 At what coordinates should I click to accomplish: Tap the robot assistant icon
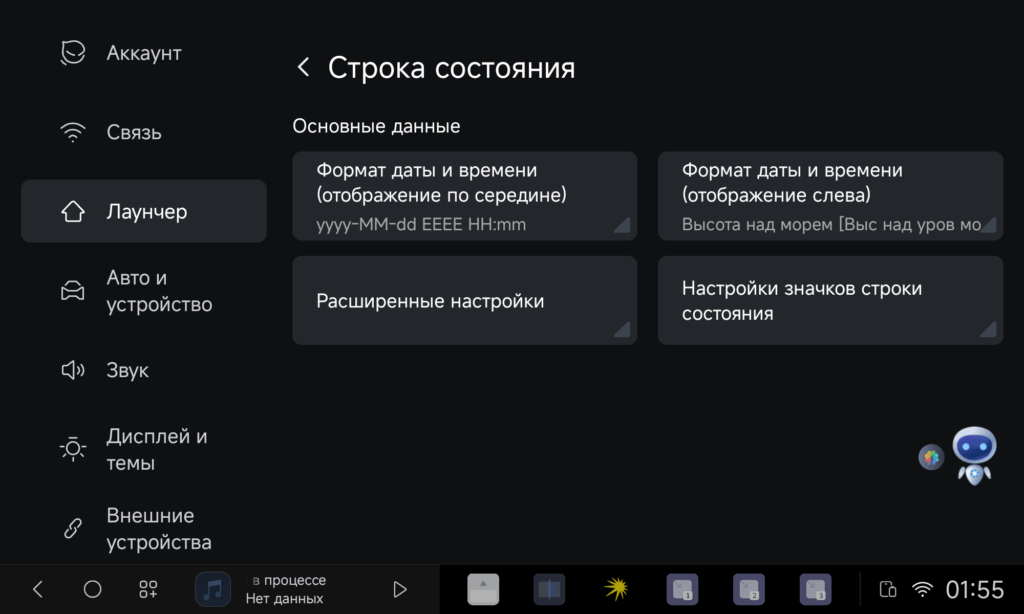(x=974, y=455)
